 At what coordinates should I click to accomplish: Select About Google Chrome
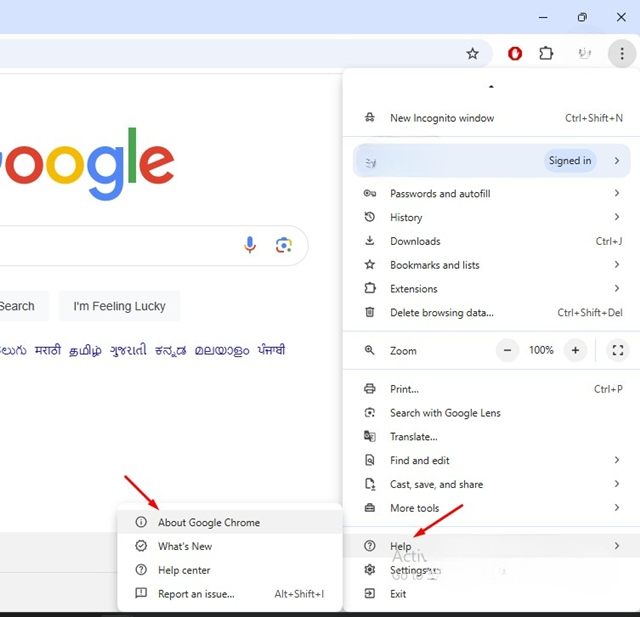tap(229, 522)
